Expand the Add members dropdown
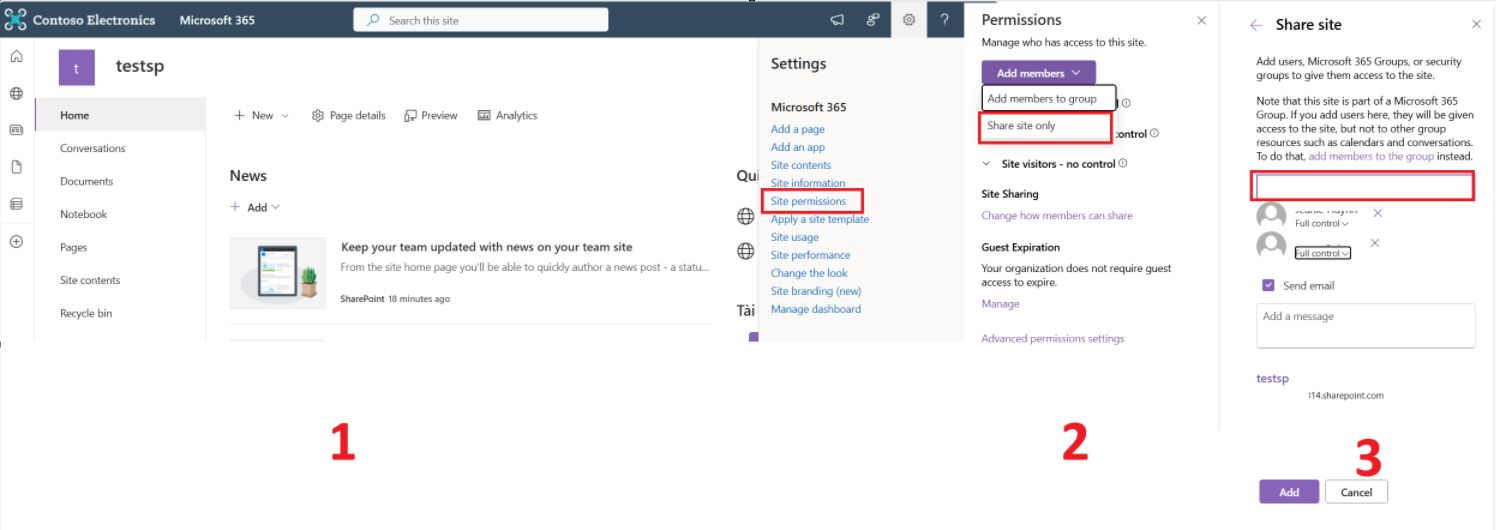The height and width of the screenshot is (530, 1496). [x=1038, y=73]
